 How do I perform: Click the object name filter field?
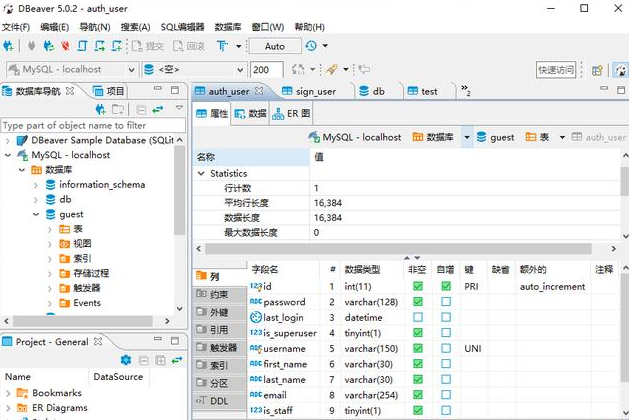click(88, 126)
